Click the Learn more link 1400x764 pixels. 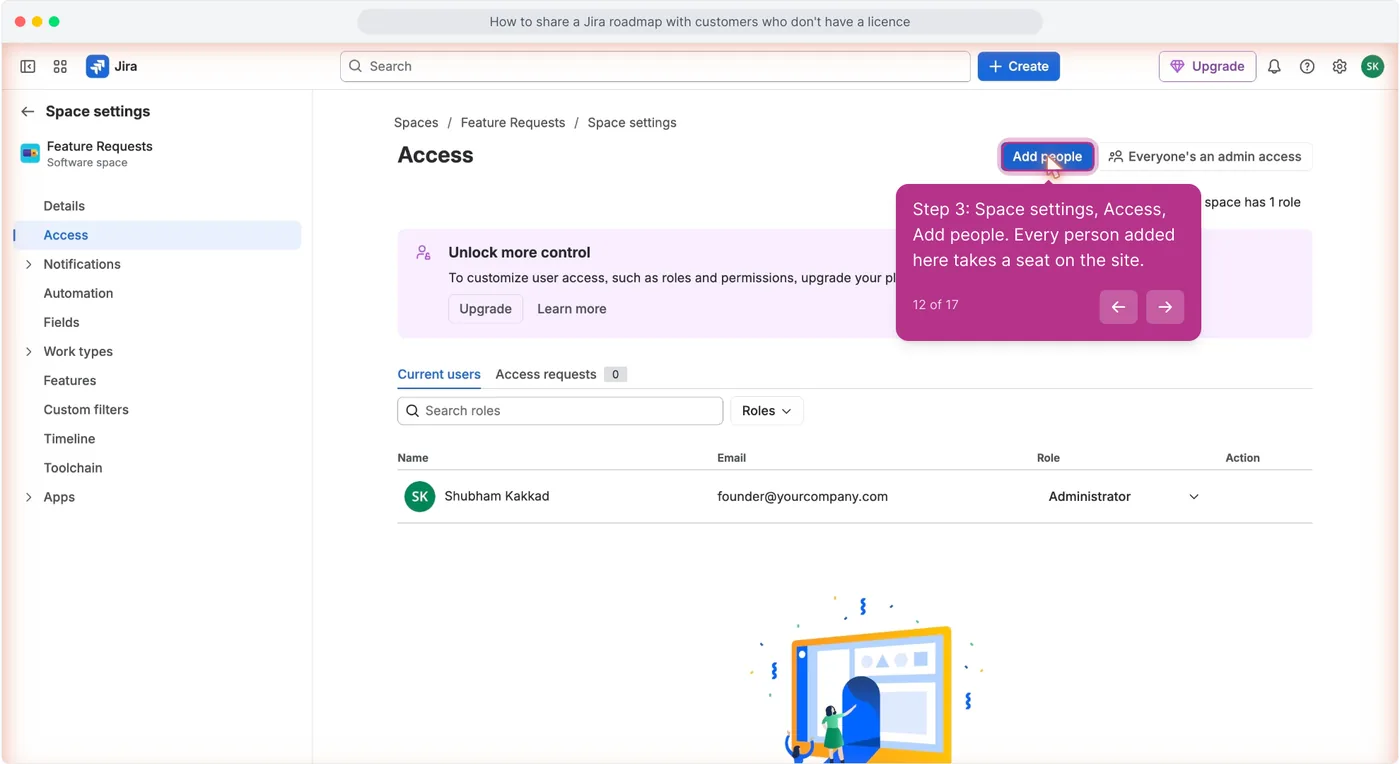coord(572,309)
